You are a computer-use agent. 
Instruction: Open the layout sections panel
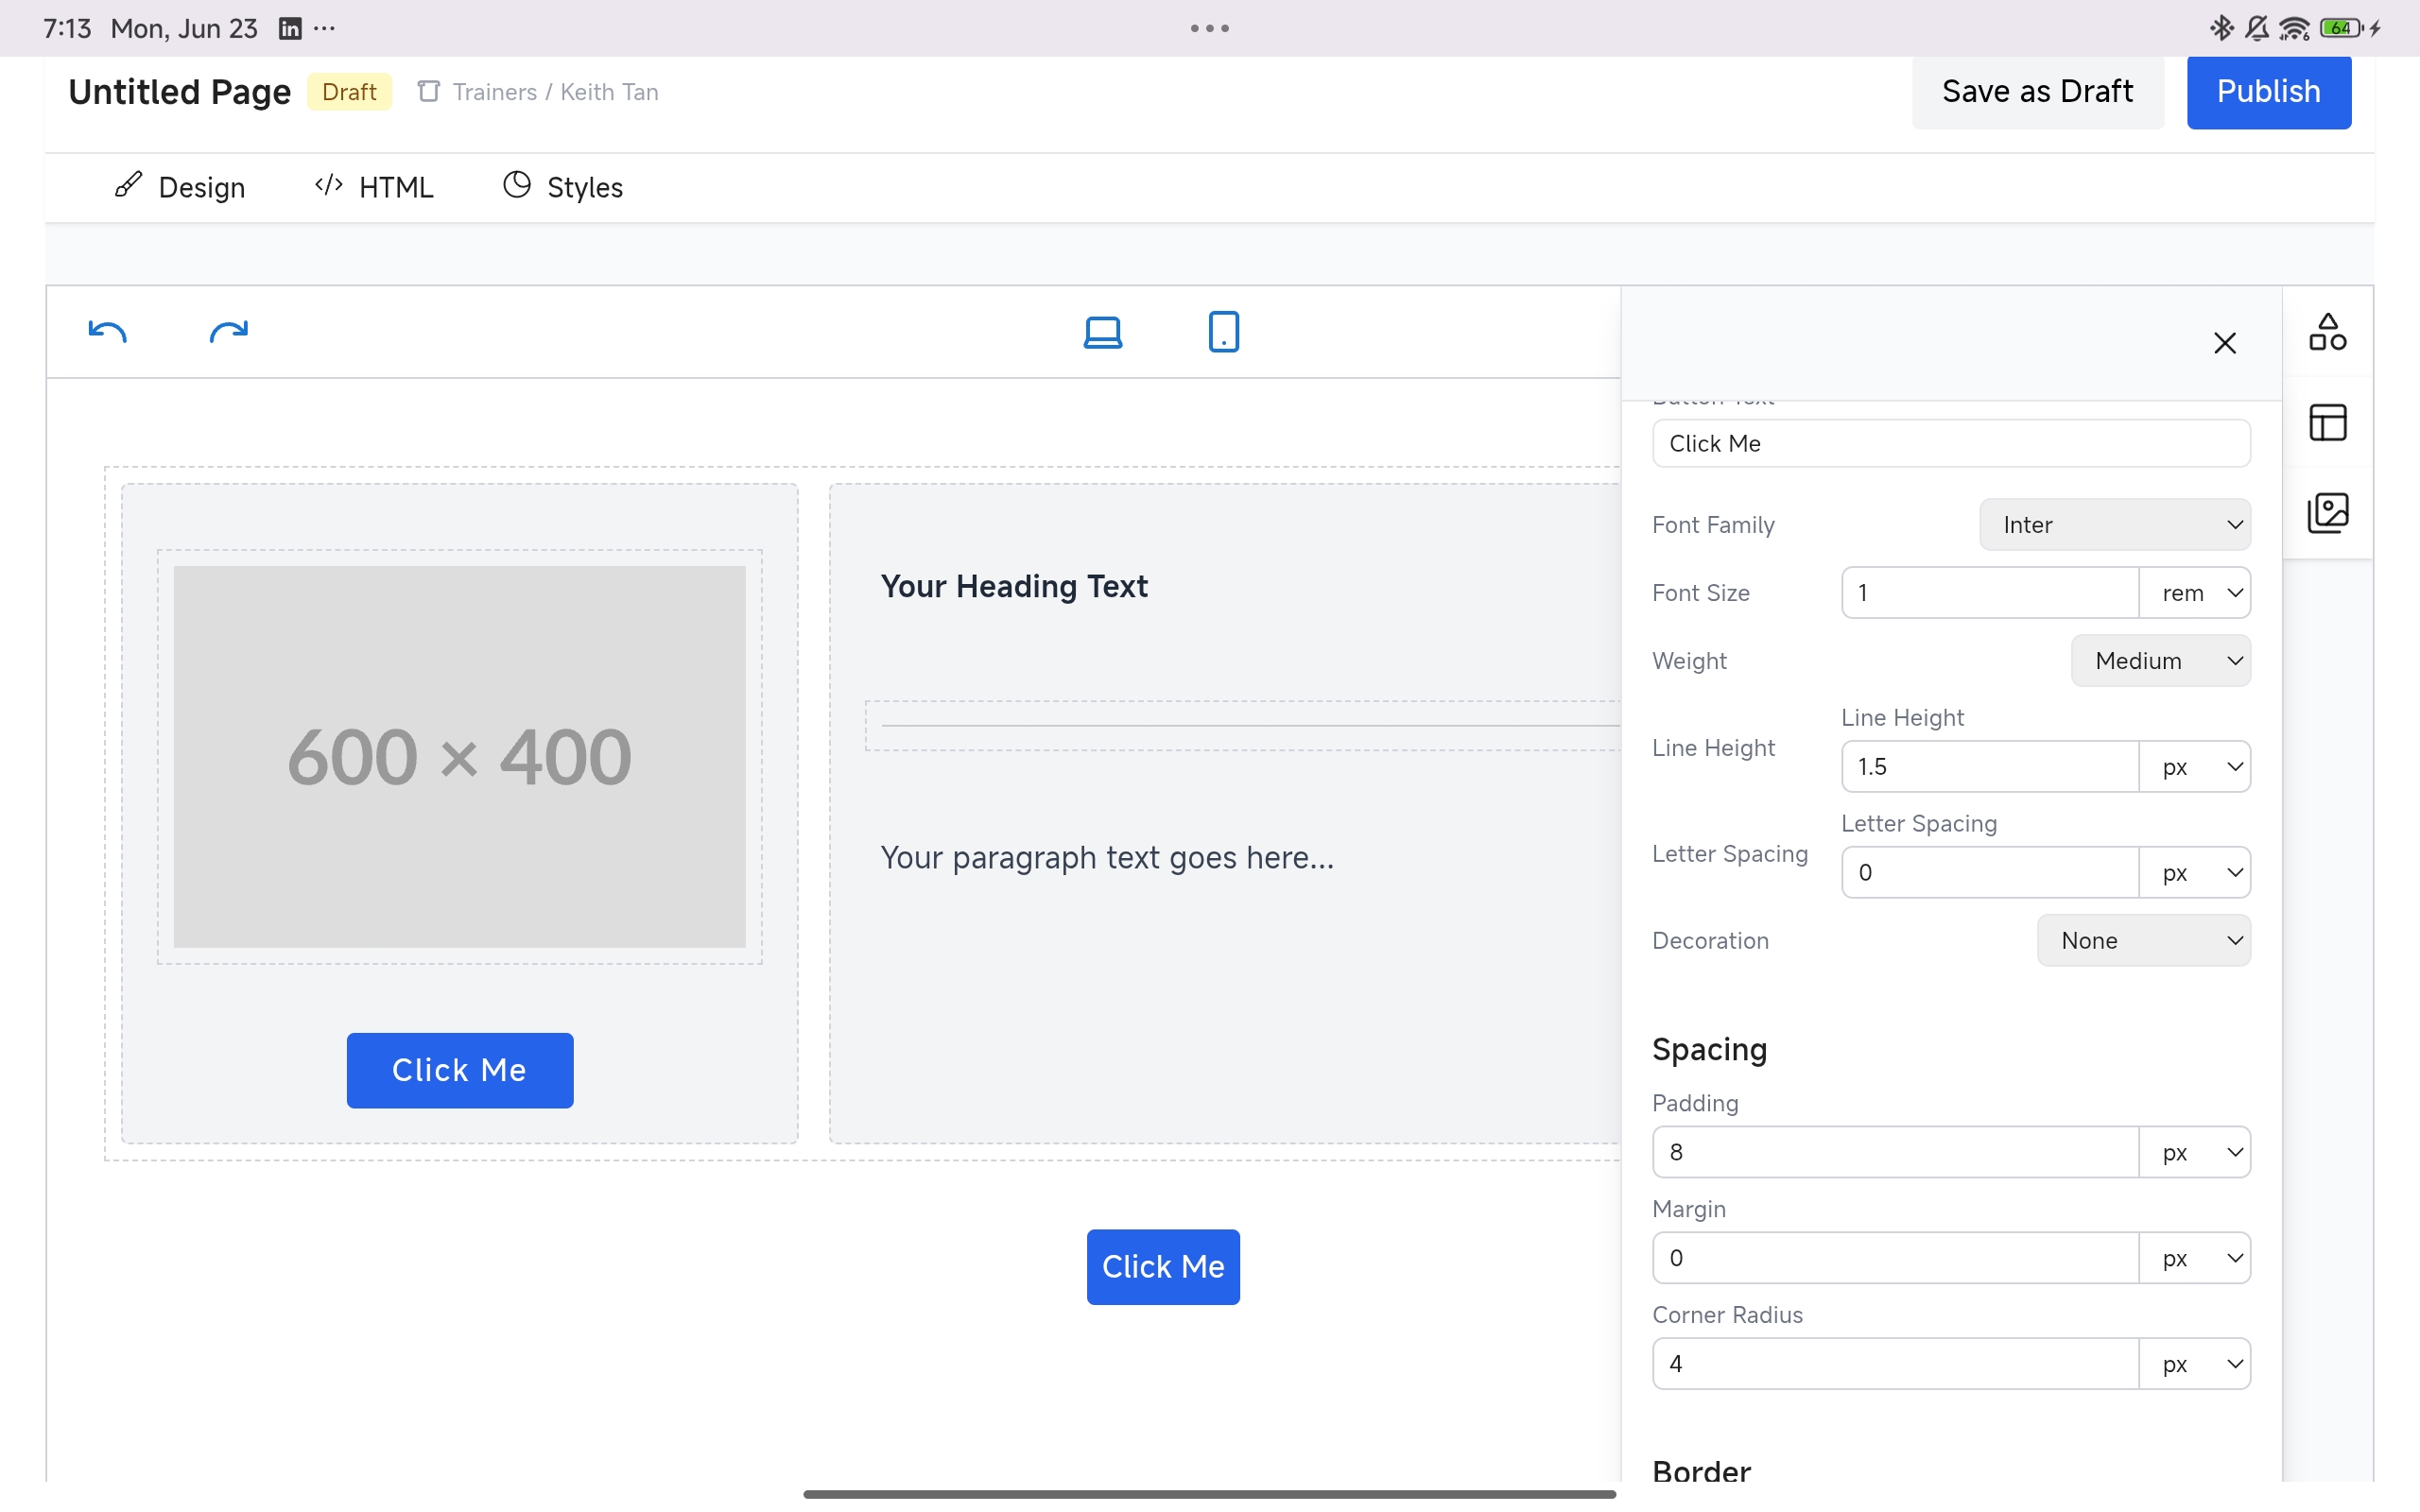tap(2327, 421)
